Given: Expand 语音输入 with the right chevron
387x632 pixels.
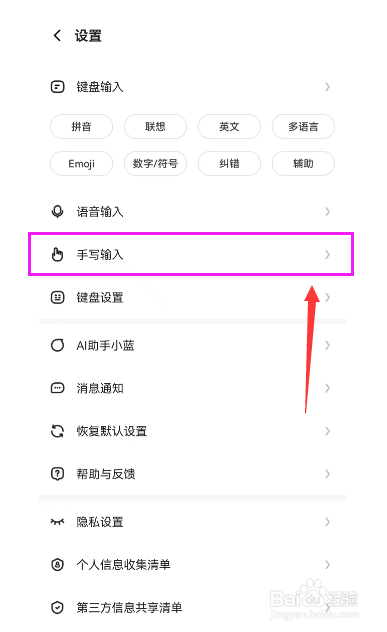Looking at the screenshot, I should click(x=327, y=212).
